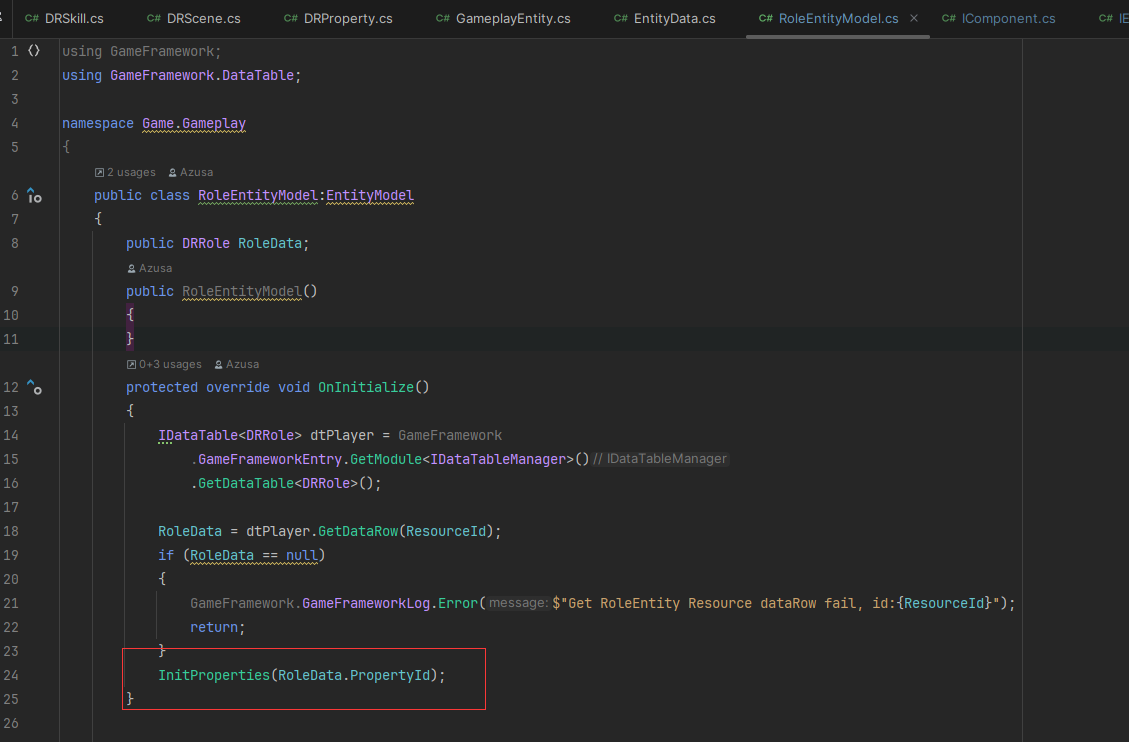The width and height of the screenshot is (1129, 742).
Task: Click the Azusa author hint above the constructor
Action: pos(150,268)
